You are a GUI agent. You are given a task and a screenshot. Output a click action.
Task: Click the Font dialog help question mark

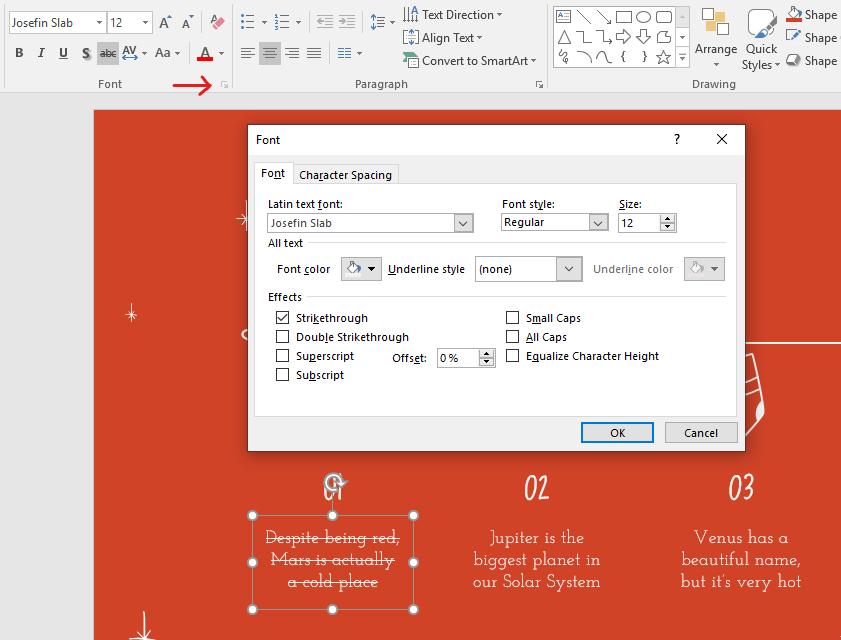coord(677,140)
